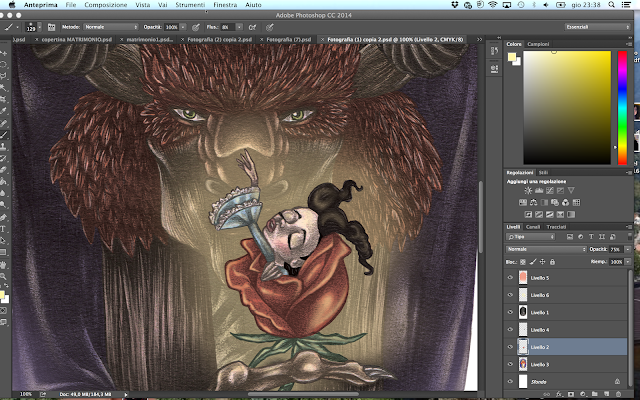Click the foreground color swatch in Colore panel
Viewport: 640px width, 400px height.
pos(512,57)
